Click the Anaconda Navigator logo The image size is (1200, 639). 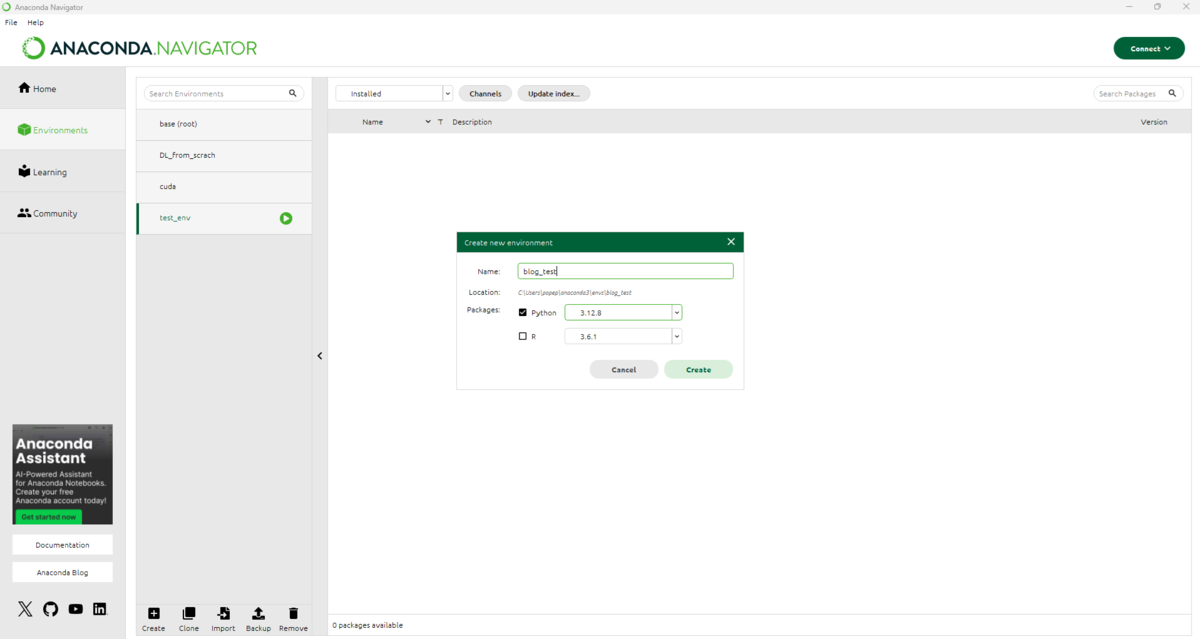(x=140, y=48)
